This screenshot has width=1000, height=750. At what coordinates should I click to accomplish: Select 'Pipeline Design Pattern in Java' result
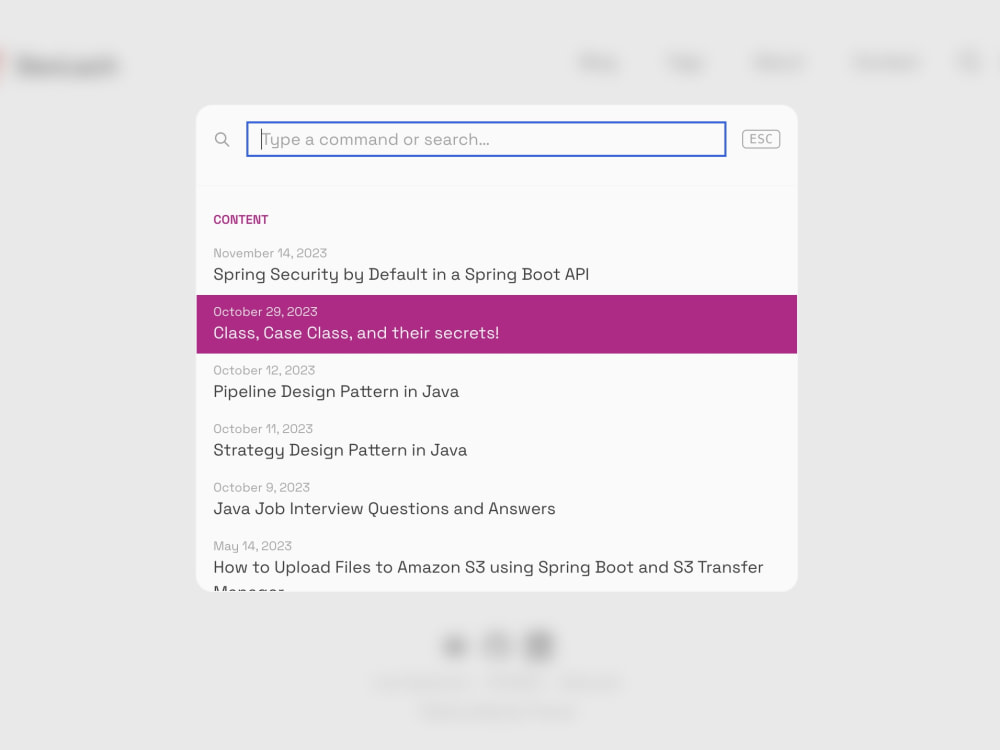[x=497, y=383]
